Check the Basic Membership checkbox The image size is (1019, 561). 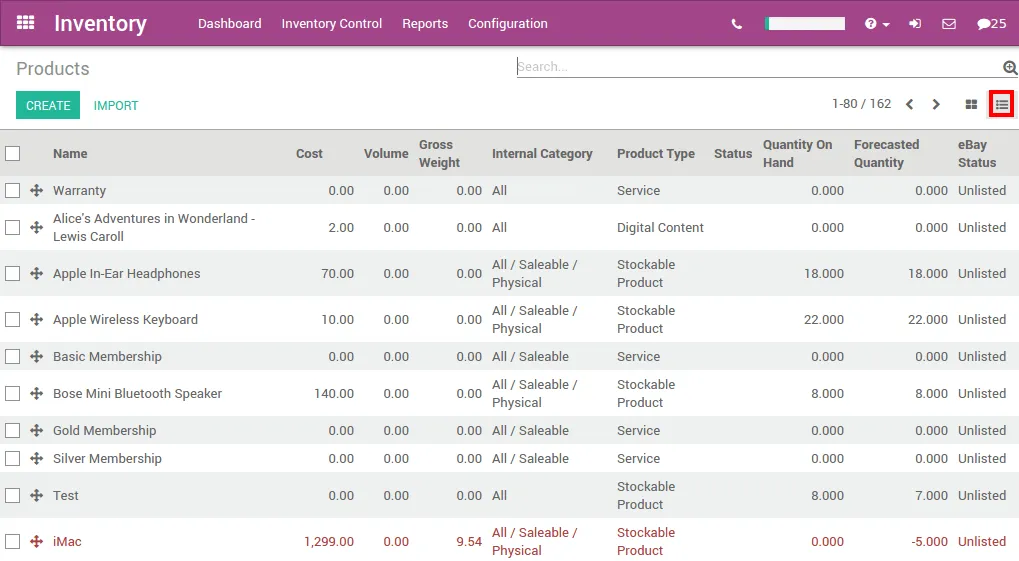coord(12,357)
